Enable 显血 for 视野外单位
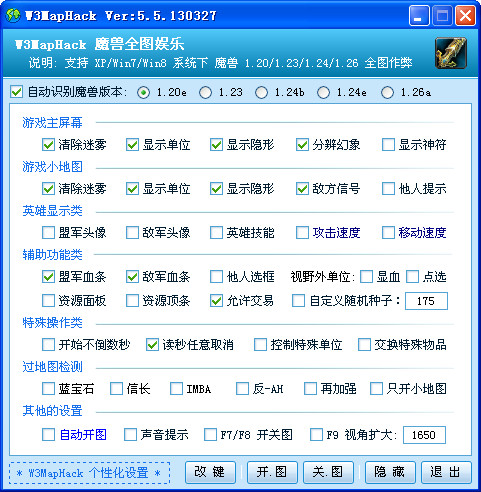Viewport: 481px width, 492px height. pos(366,277)
